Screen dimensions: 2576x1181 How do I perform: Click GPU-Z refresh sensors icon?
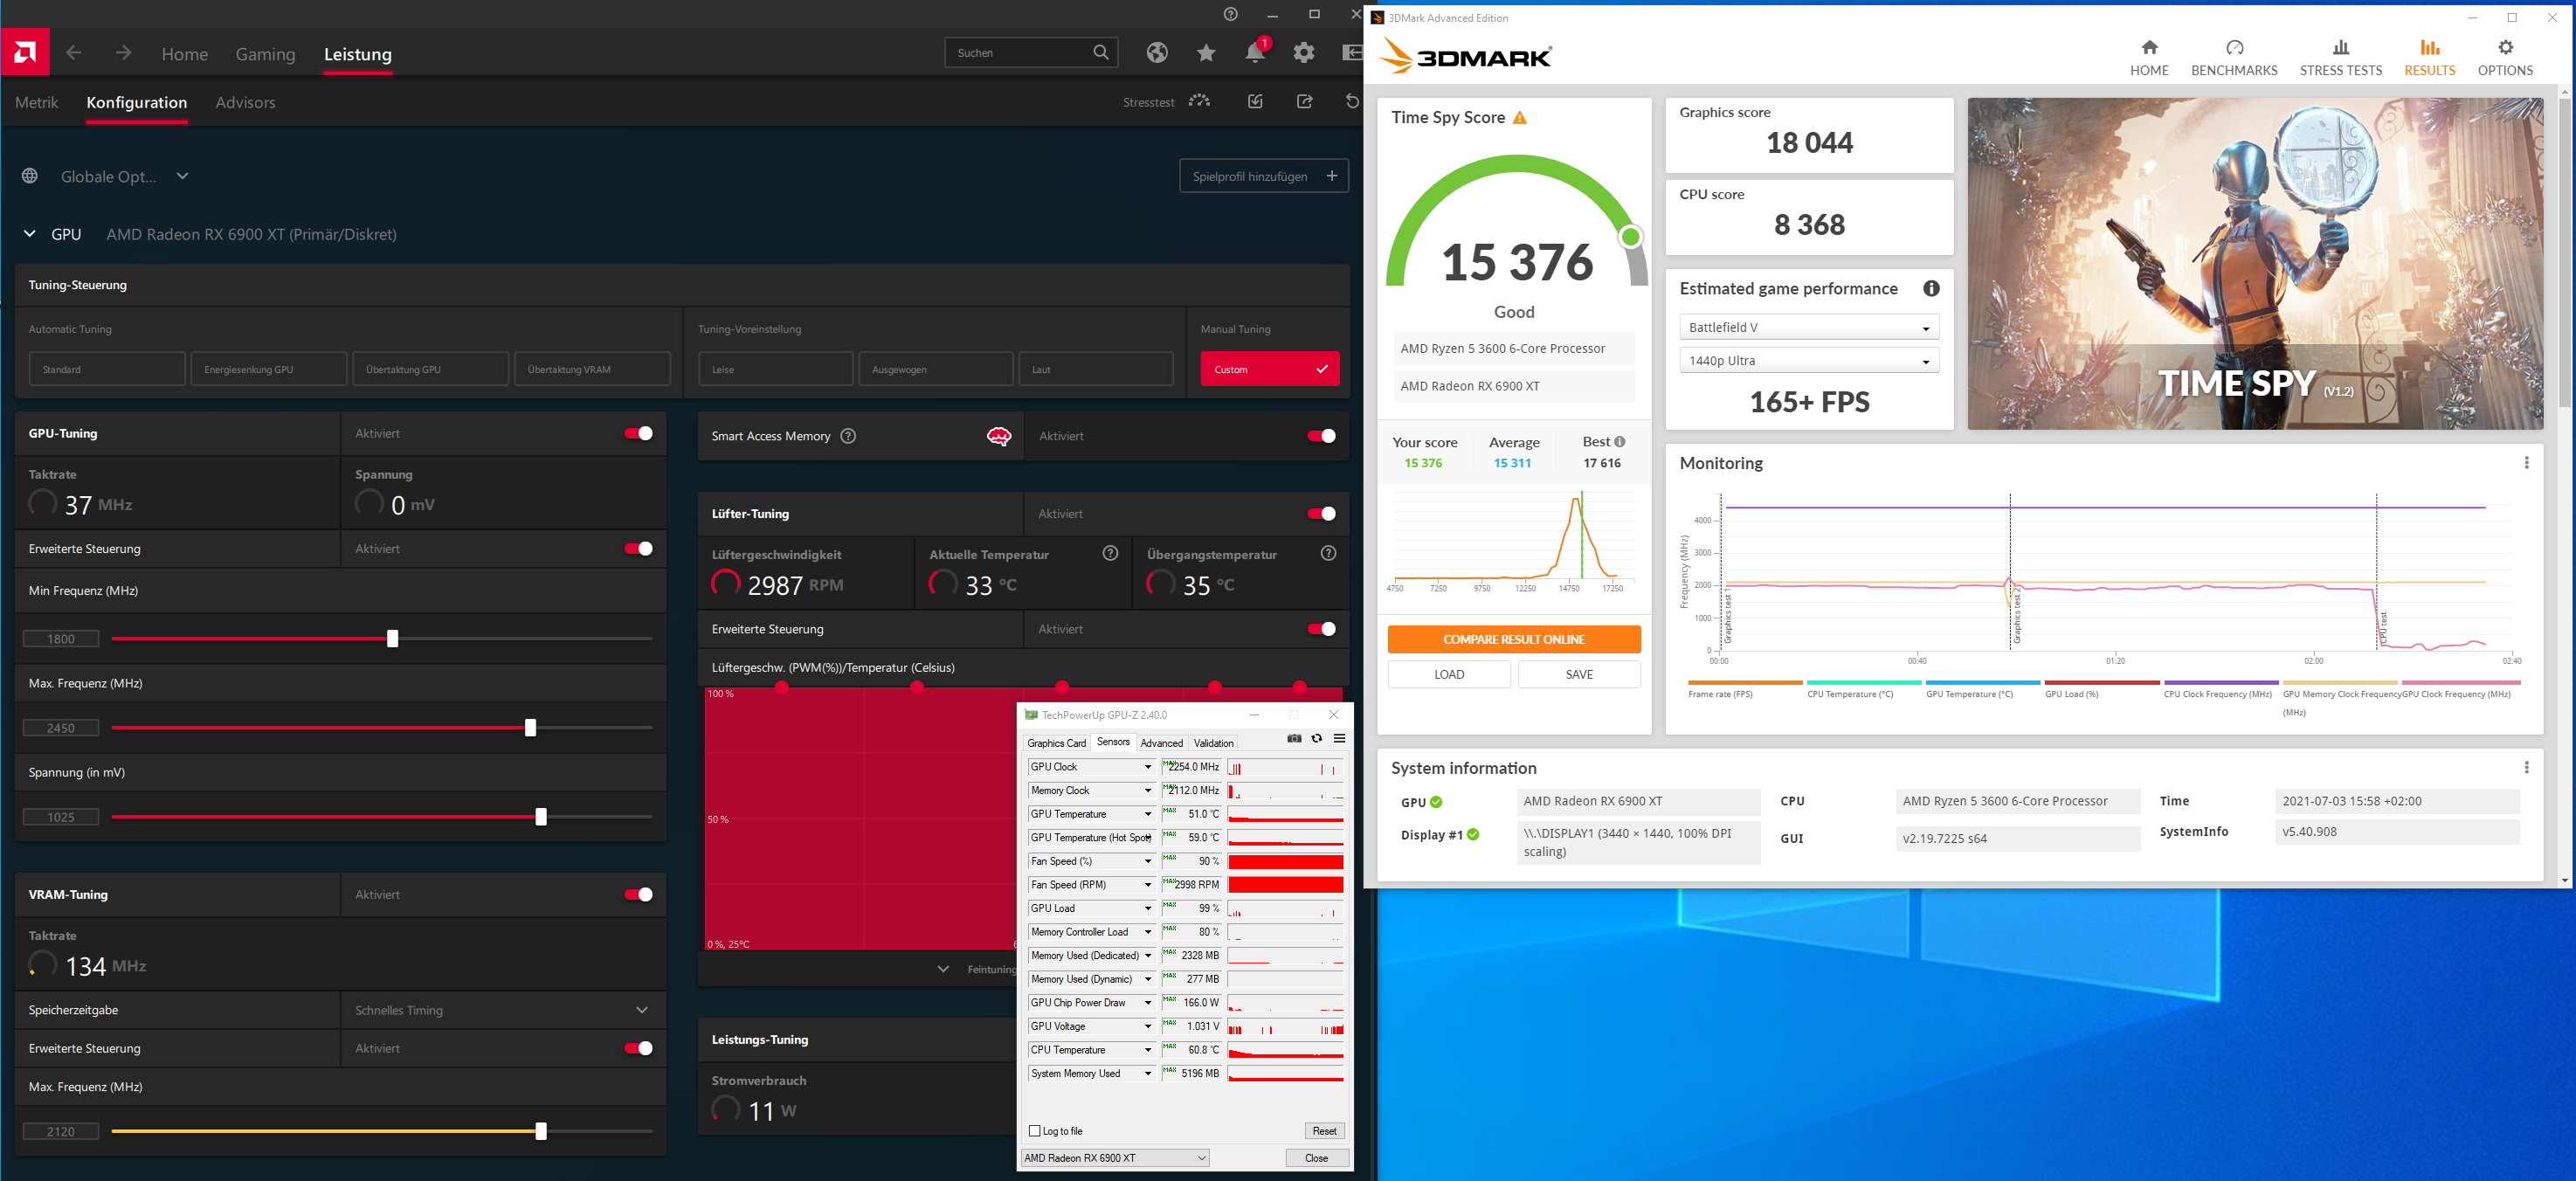(1317, 739)
